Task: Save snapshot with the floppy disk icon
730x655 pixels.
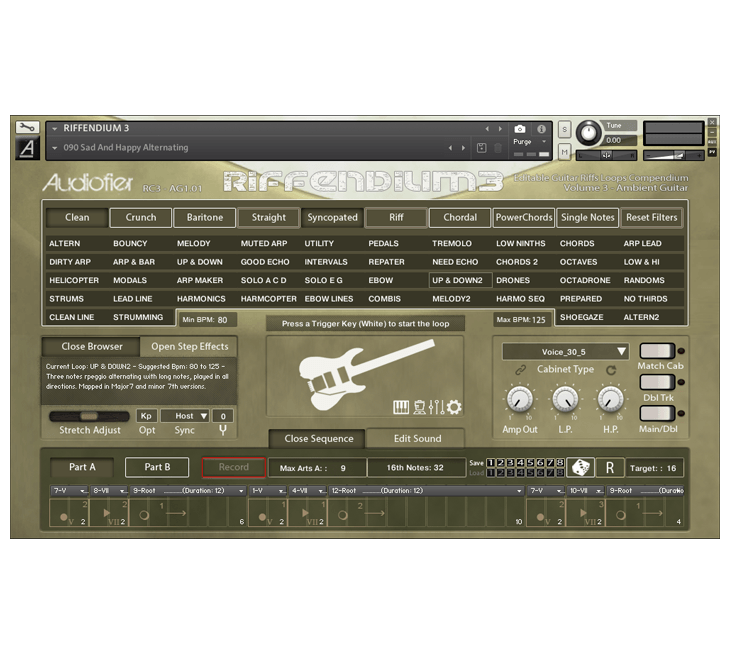Action: click(481, 148)
